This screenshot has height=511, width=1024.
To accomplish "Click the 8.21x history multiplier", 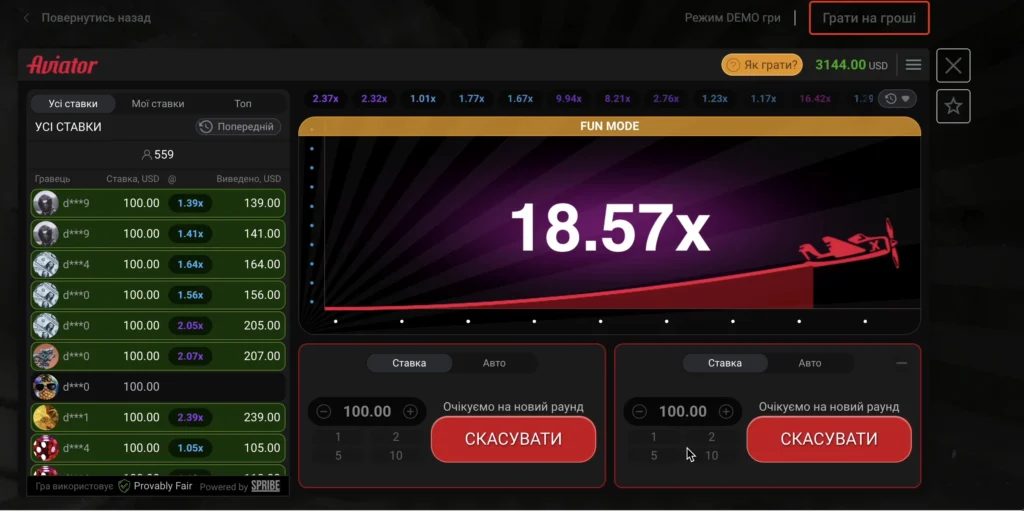I will [617, 99].
